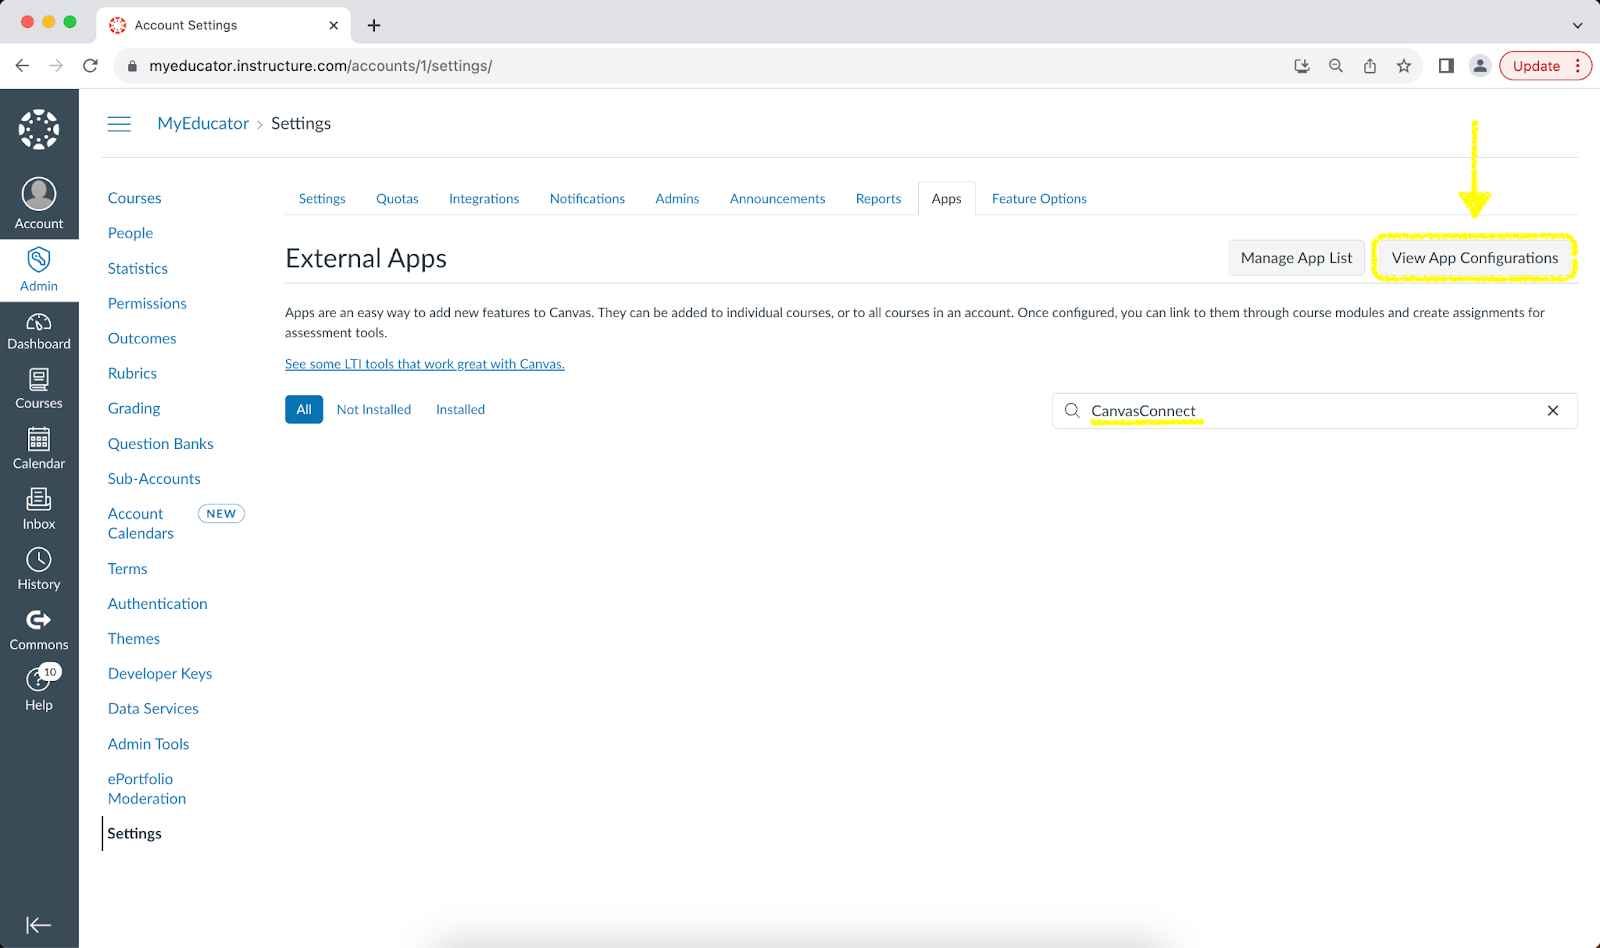The image size is (1600, 948).
Task: Open the Admin shield icon menu
Action: tap(39, 270)
